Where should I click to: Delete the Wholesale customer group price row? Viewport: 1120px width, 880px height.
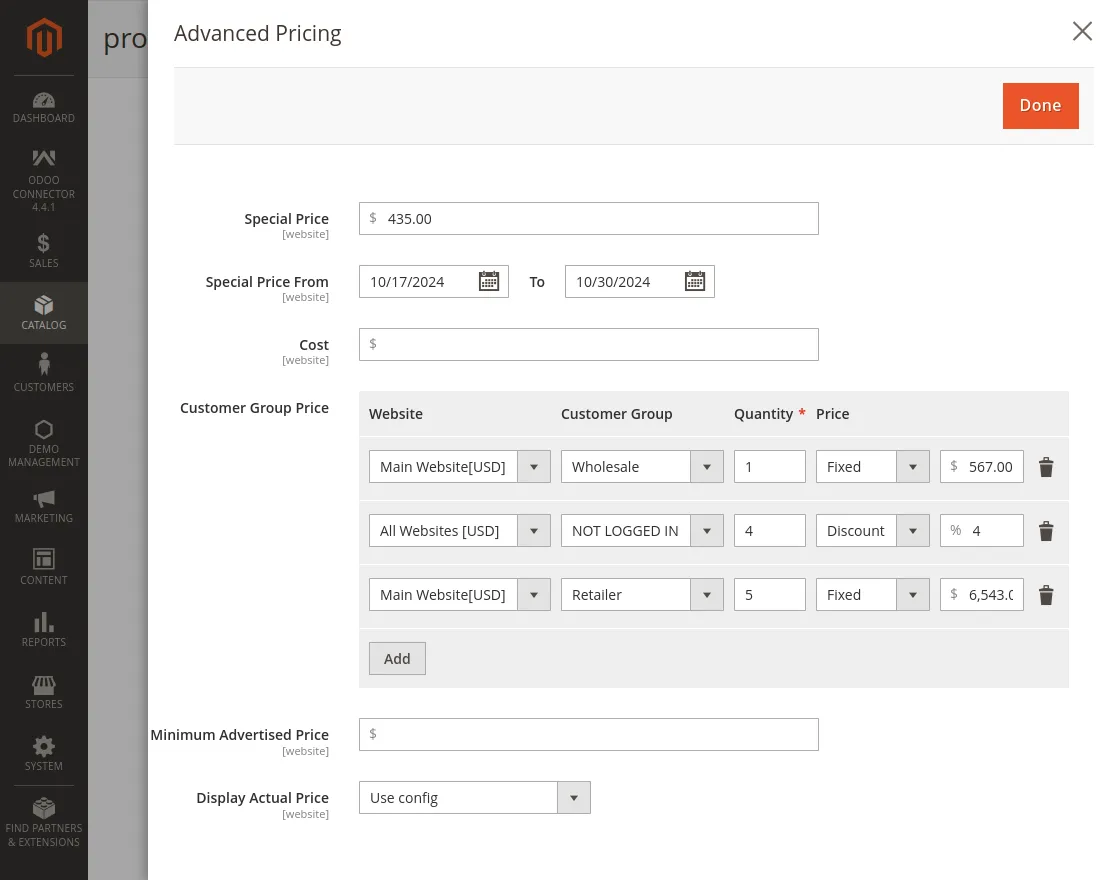point(1045,467)
